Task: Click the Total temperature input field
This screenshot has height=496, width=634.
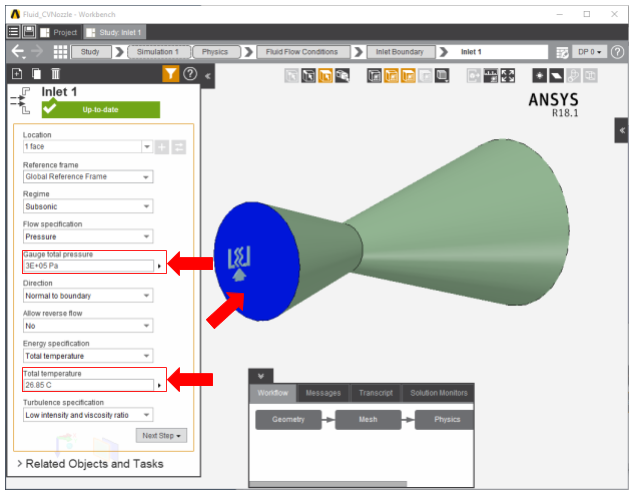Action: pyautogui.click(x=89, y=385)
